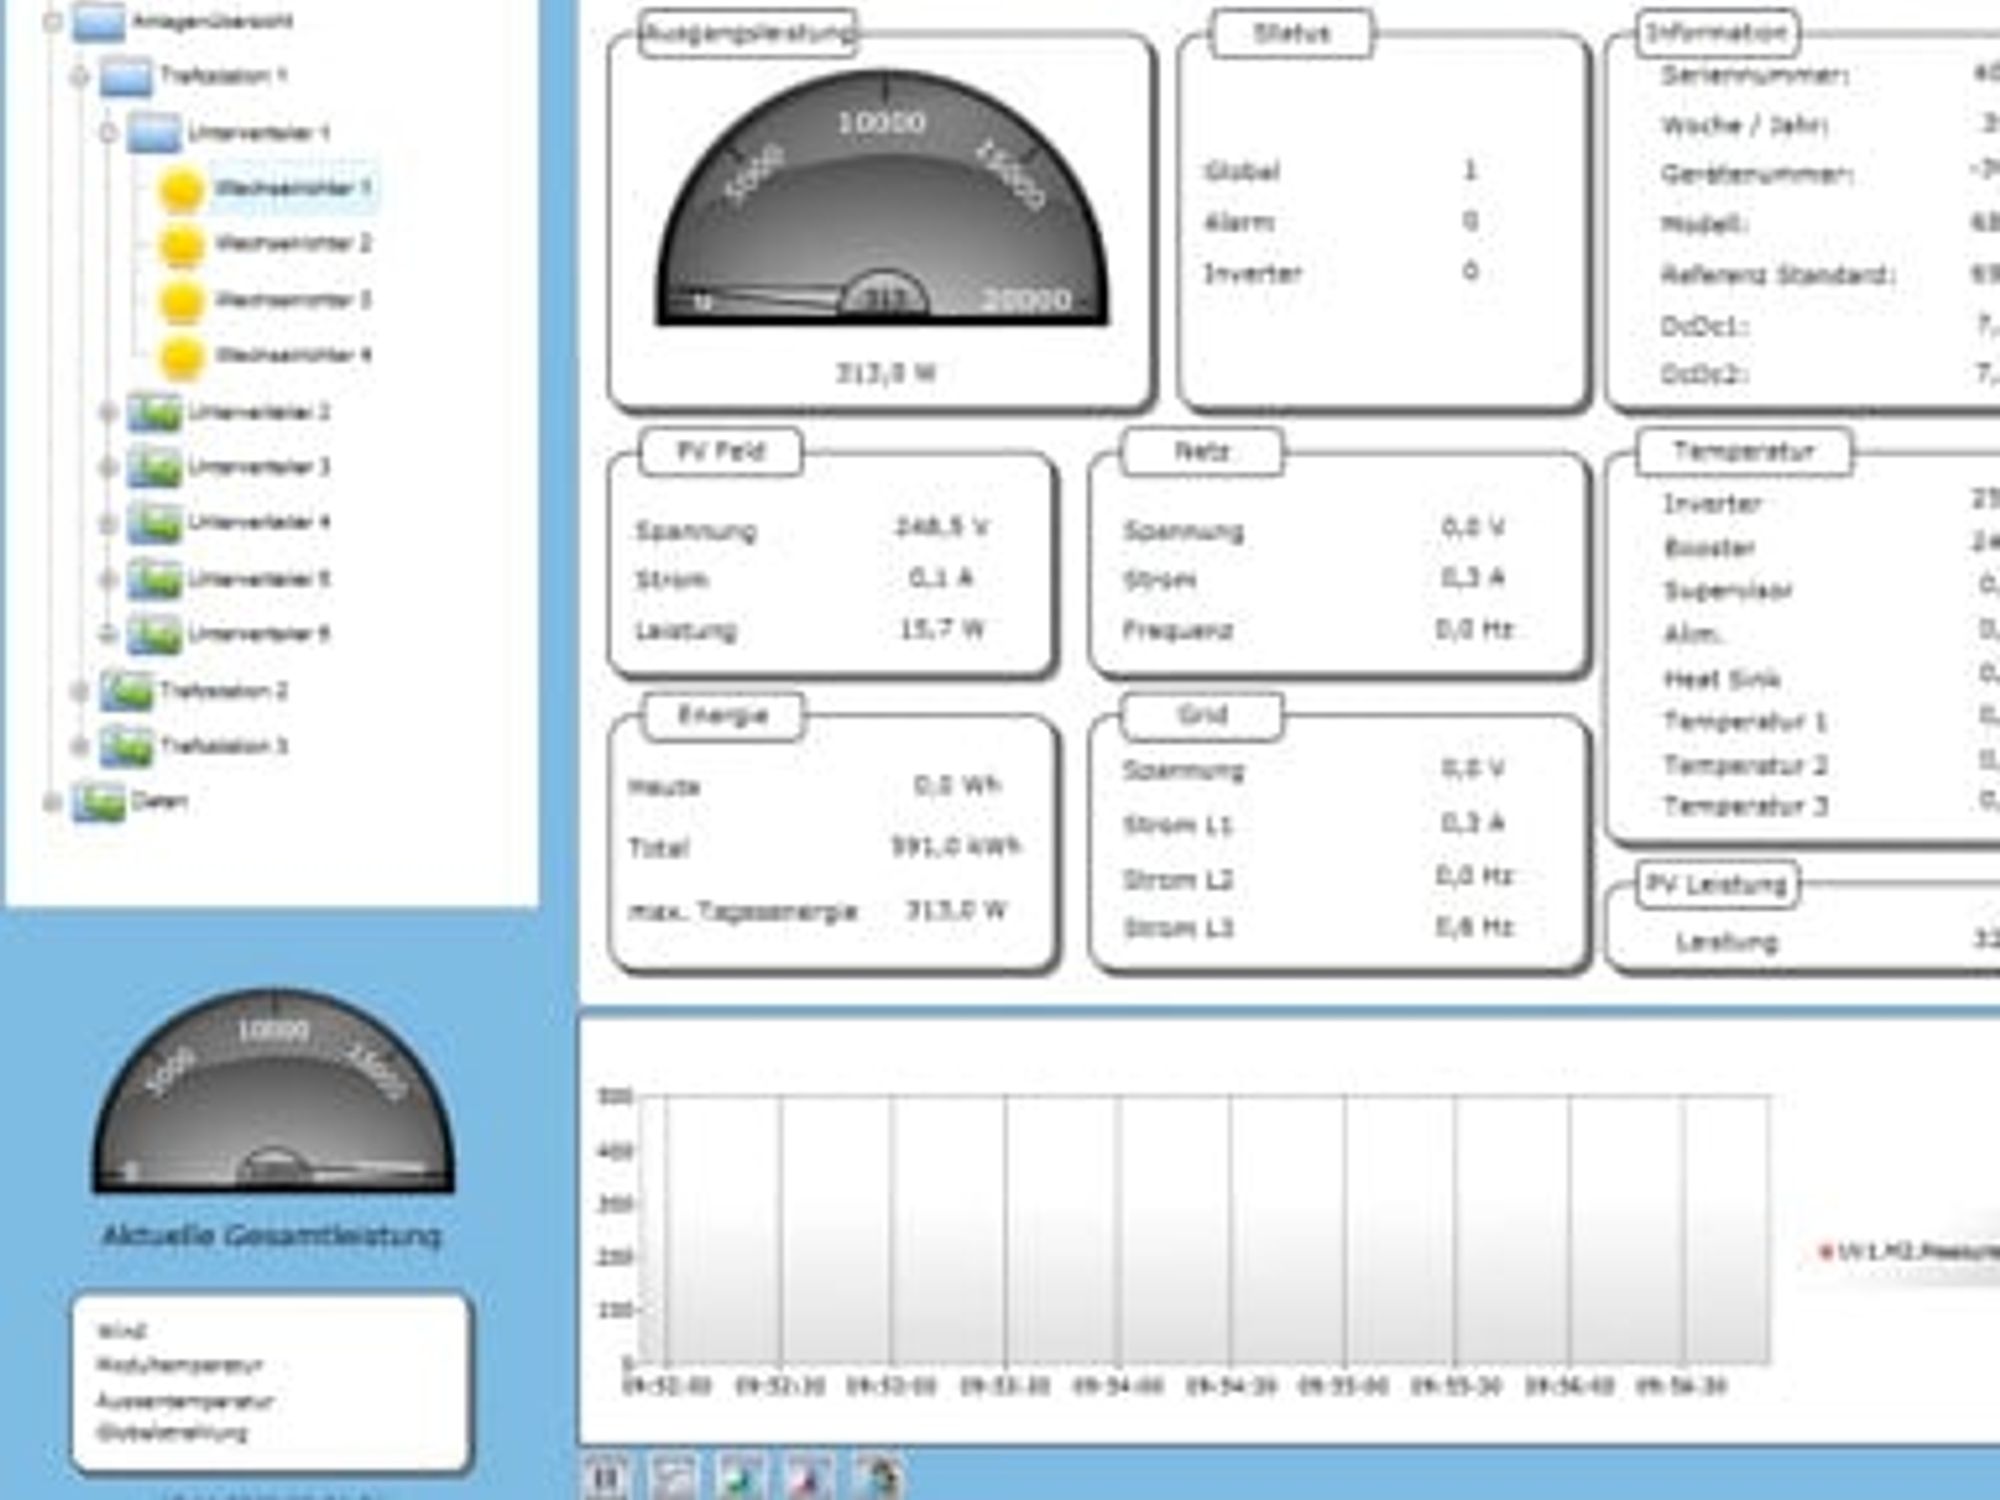Image resolution: width=2000 pixels, height=1500 pixels.
Task: Click the green chart toolbar icon
Action: click(x=741, y=1477)
